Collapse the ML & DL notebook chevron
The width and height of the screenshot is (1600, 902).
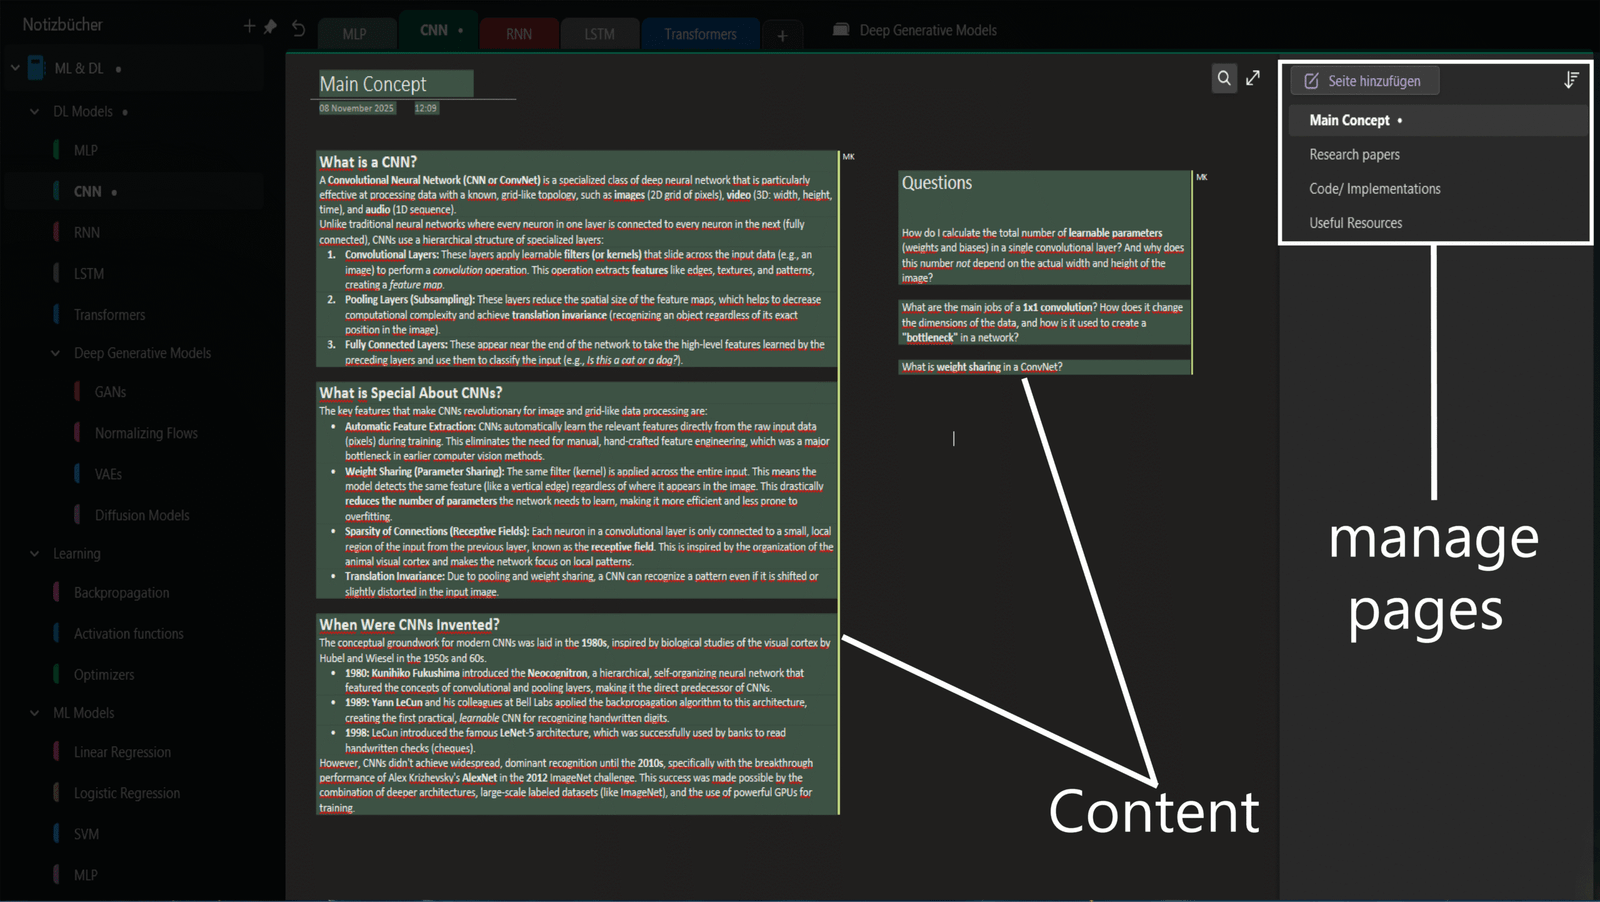point(15,68)
